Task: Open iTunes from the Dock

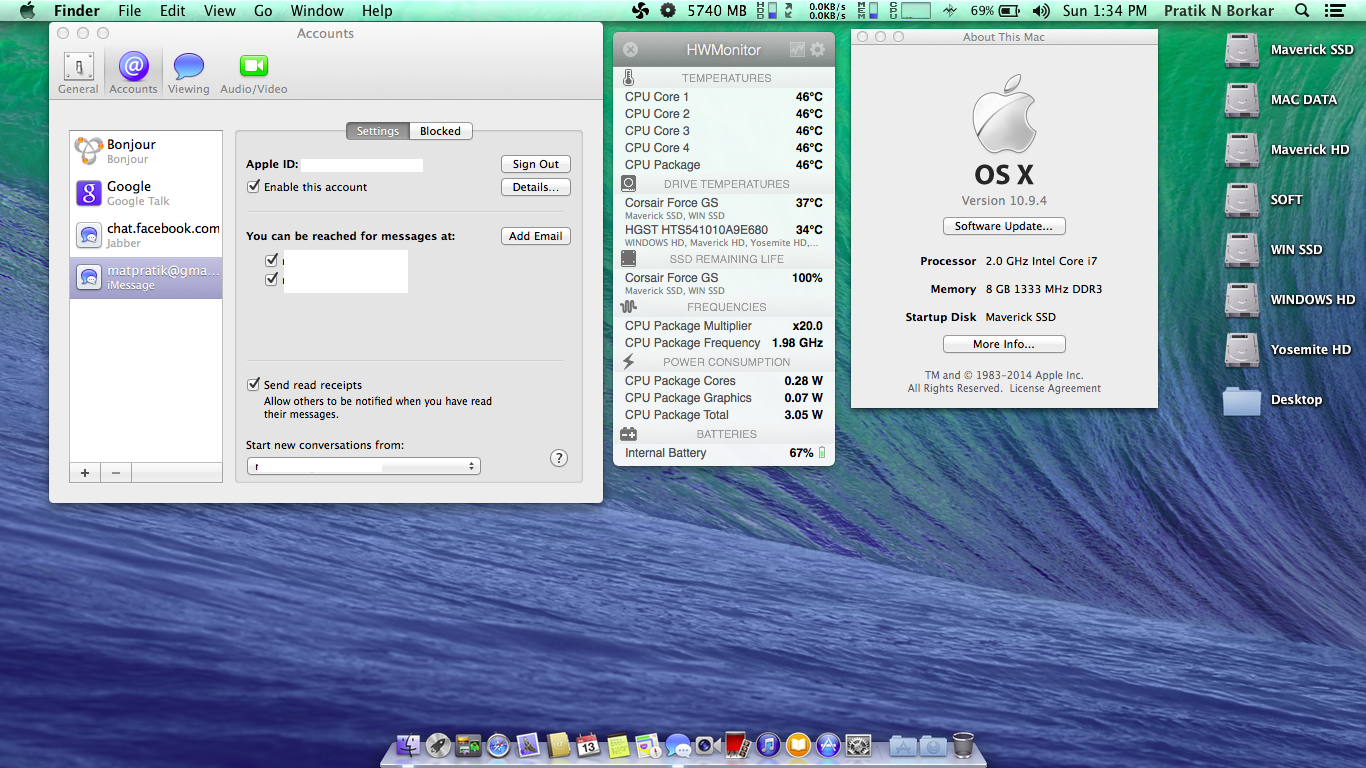Action: coord(768,744)
